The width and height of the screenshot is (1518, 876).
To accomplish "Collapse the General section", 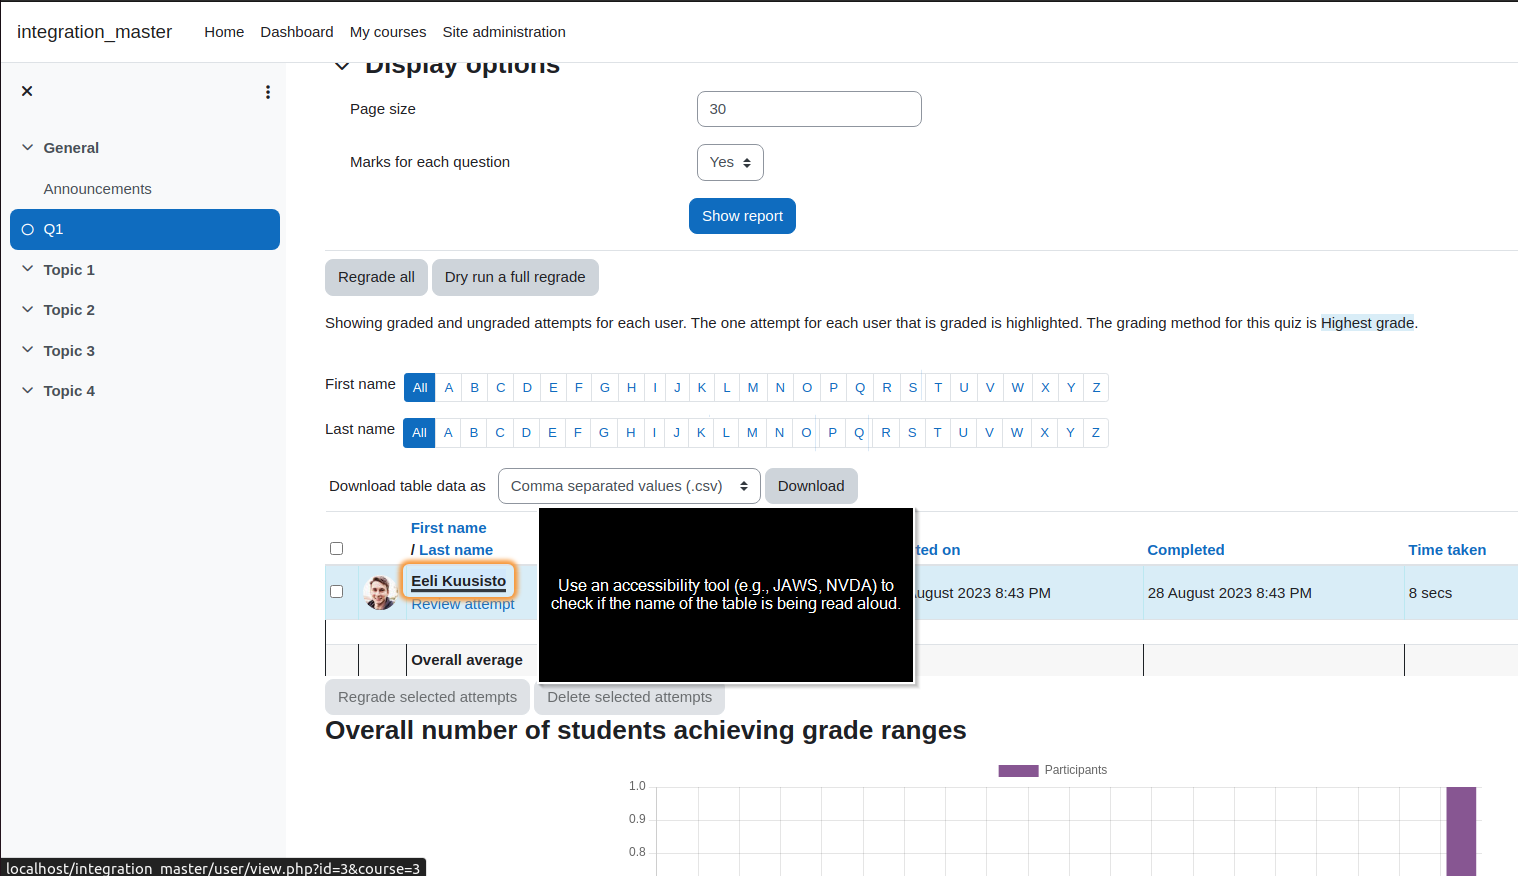I will click(x=27, y=147).
